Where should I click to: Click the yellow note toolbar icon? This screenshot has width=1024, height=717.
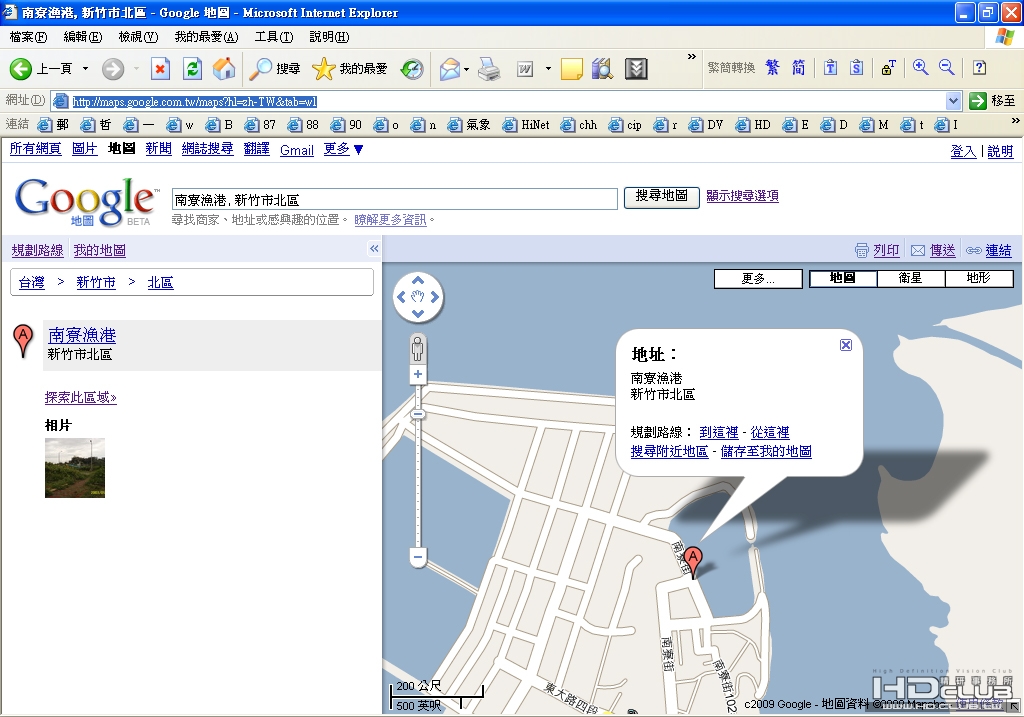[571, 69]
